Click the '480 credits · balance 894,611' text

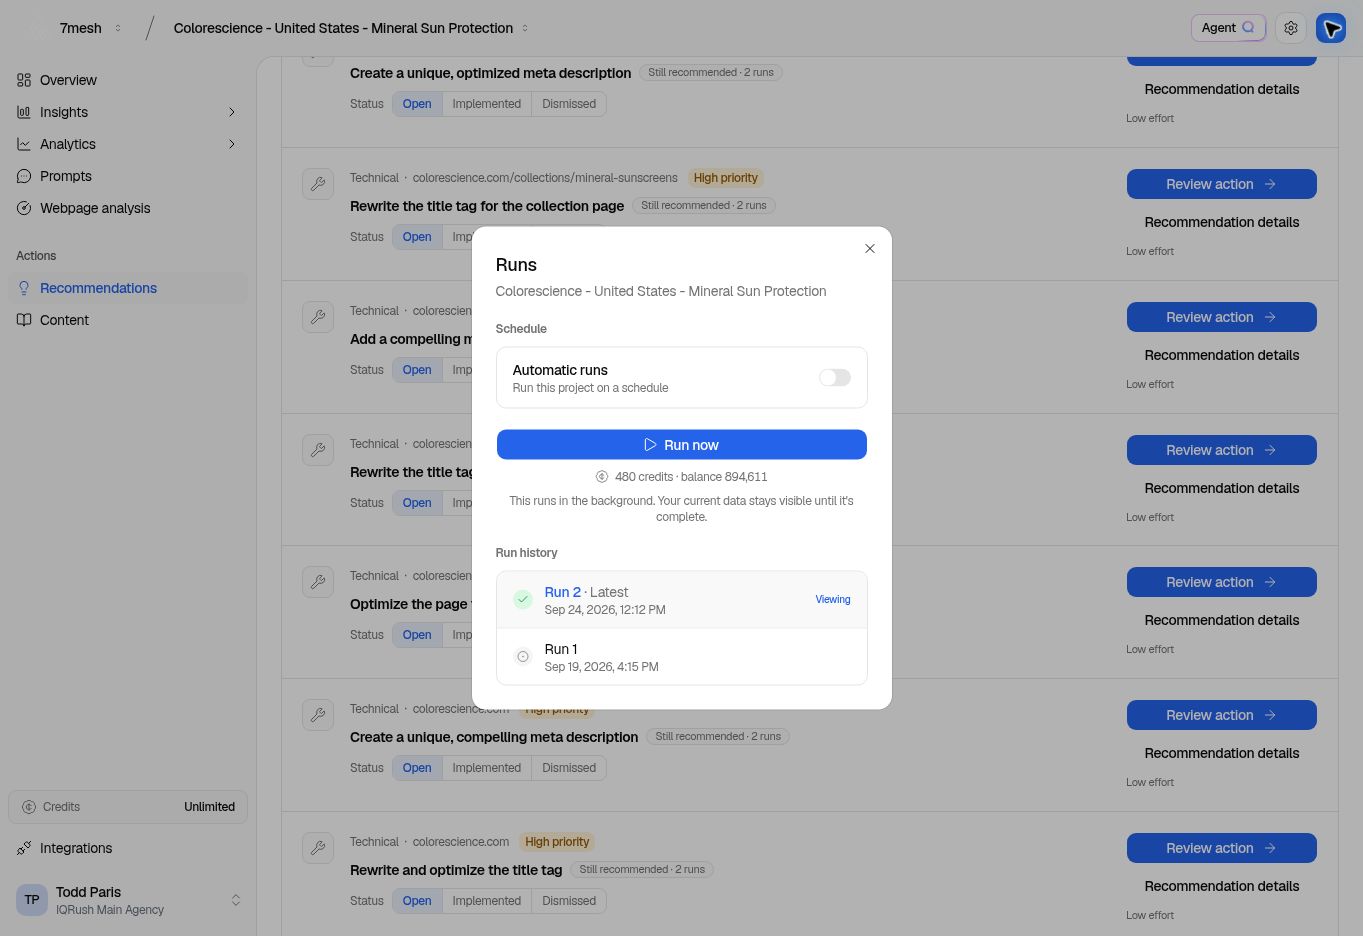coord(691,477)
